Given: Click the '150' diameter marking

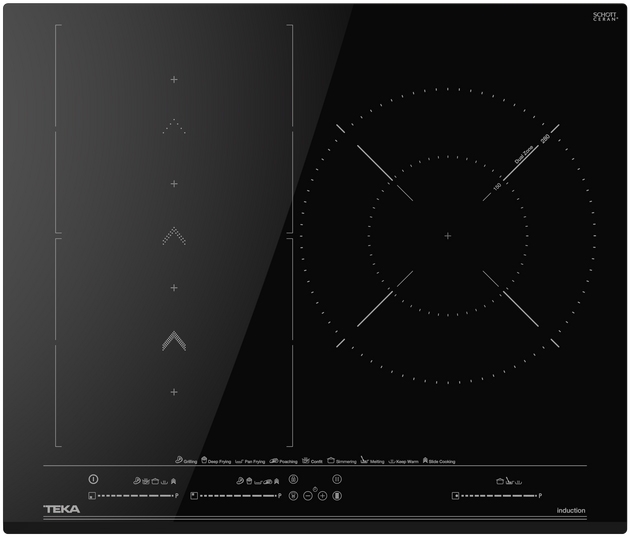Looking at the screenshot, I should (x=497, y=186).
